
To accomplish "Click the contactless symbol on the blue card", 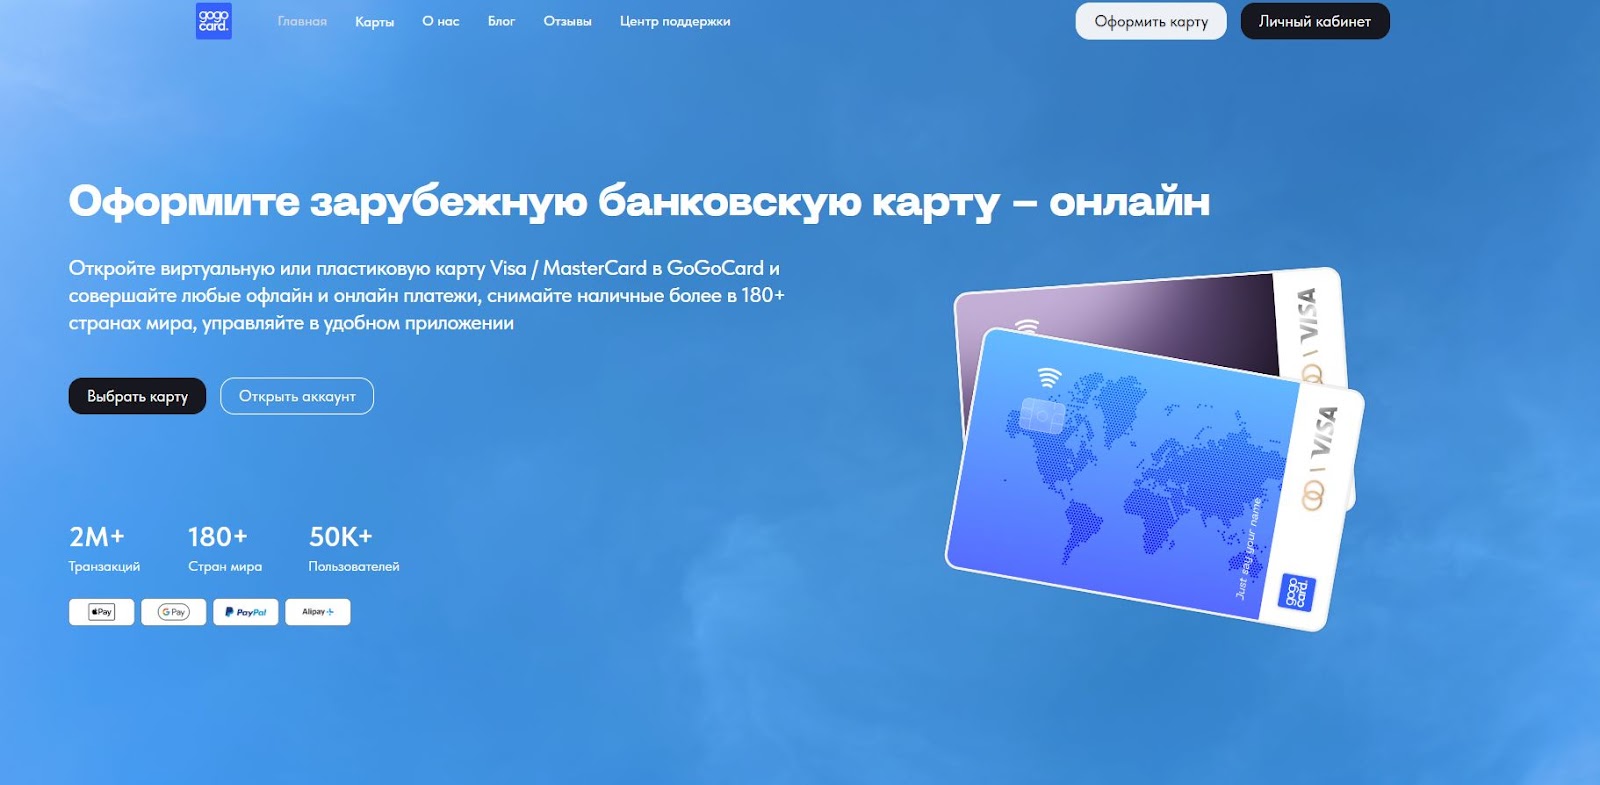I will click(1048, 377).
